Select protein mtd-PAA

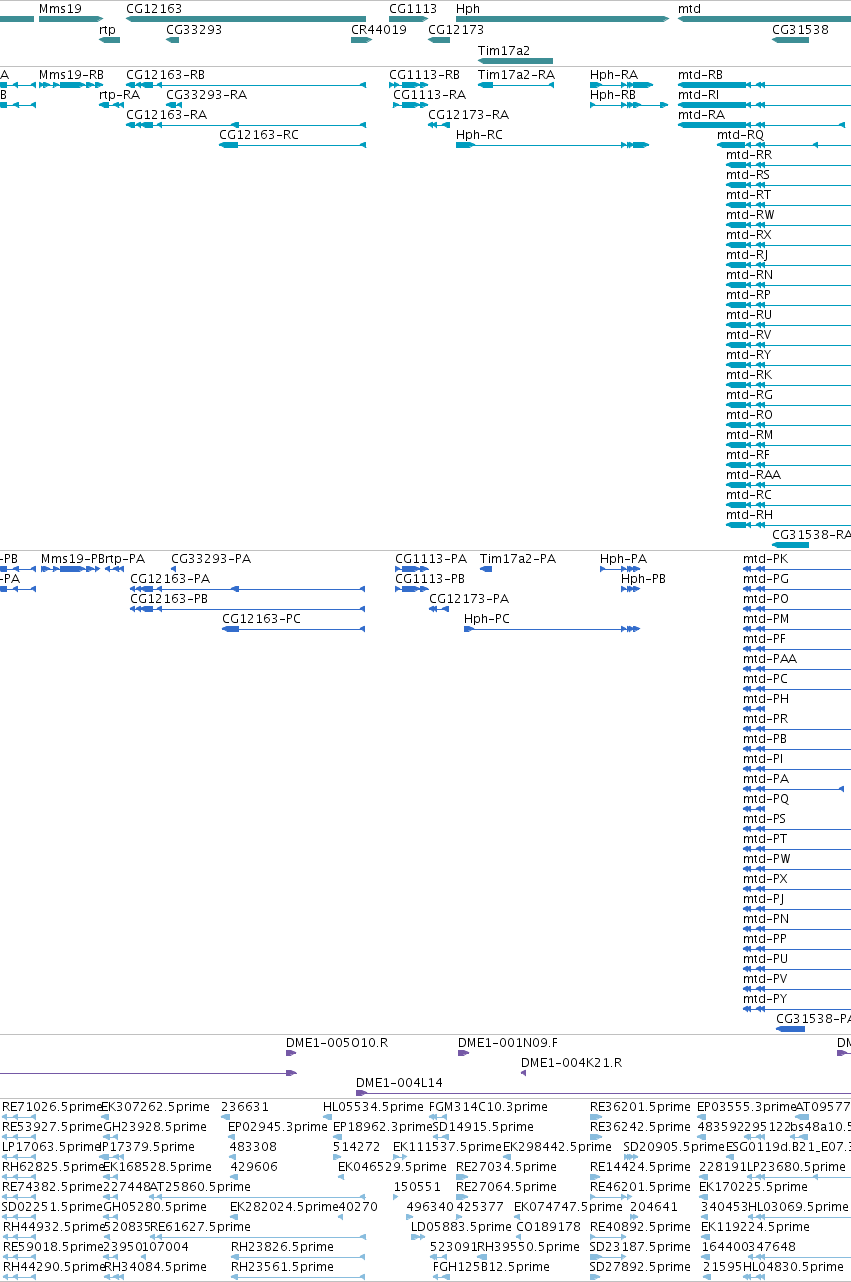click(x=770, y=659)
